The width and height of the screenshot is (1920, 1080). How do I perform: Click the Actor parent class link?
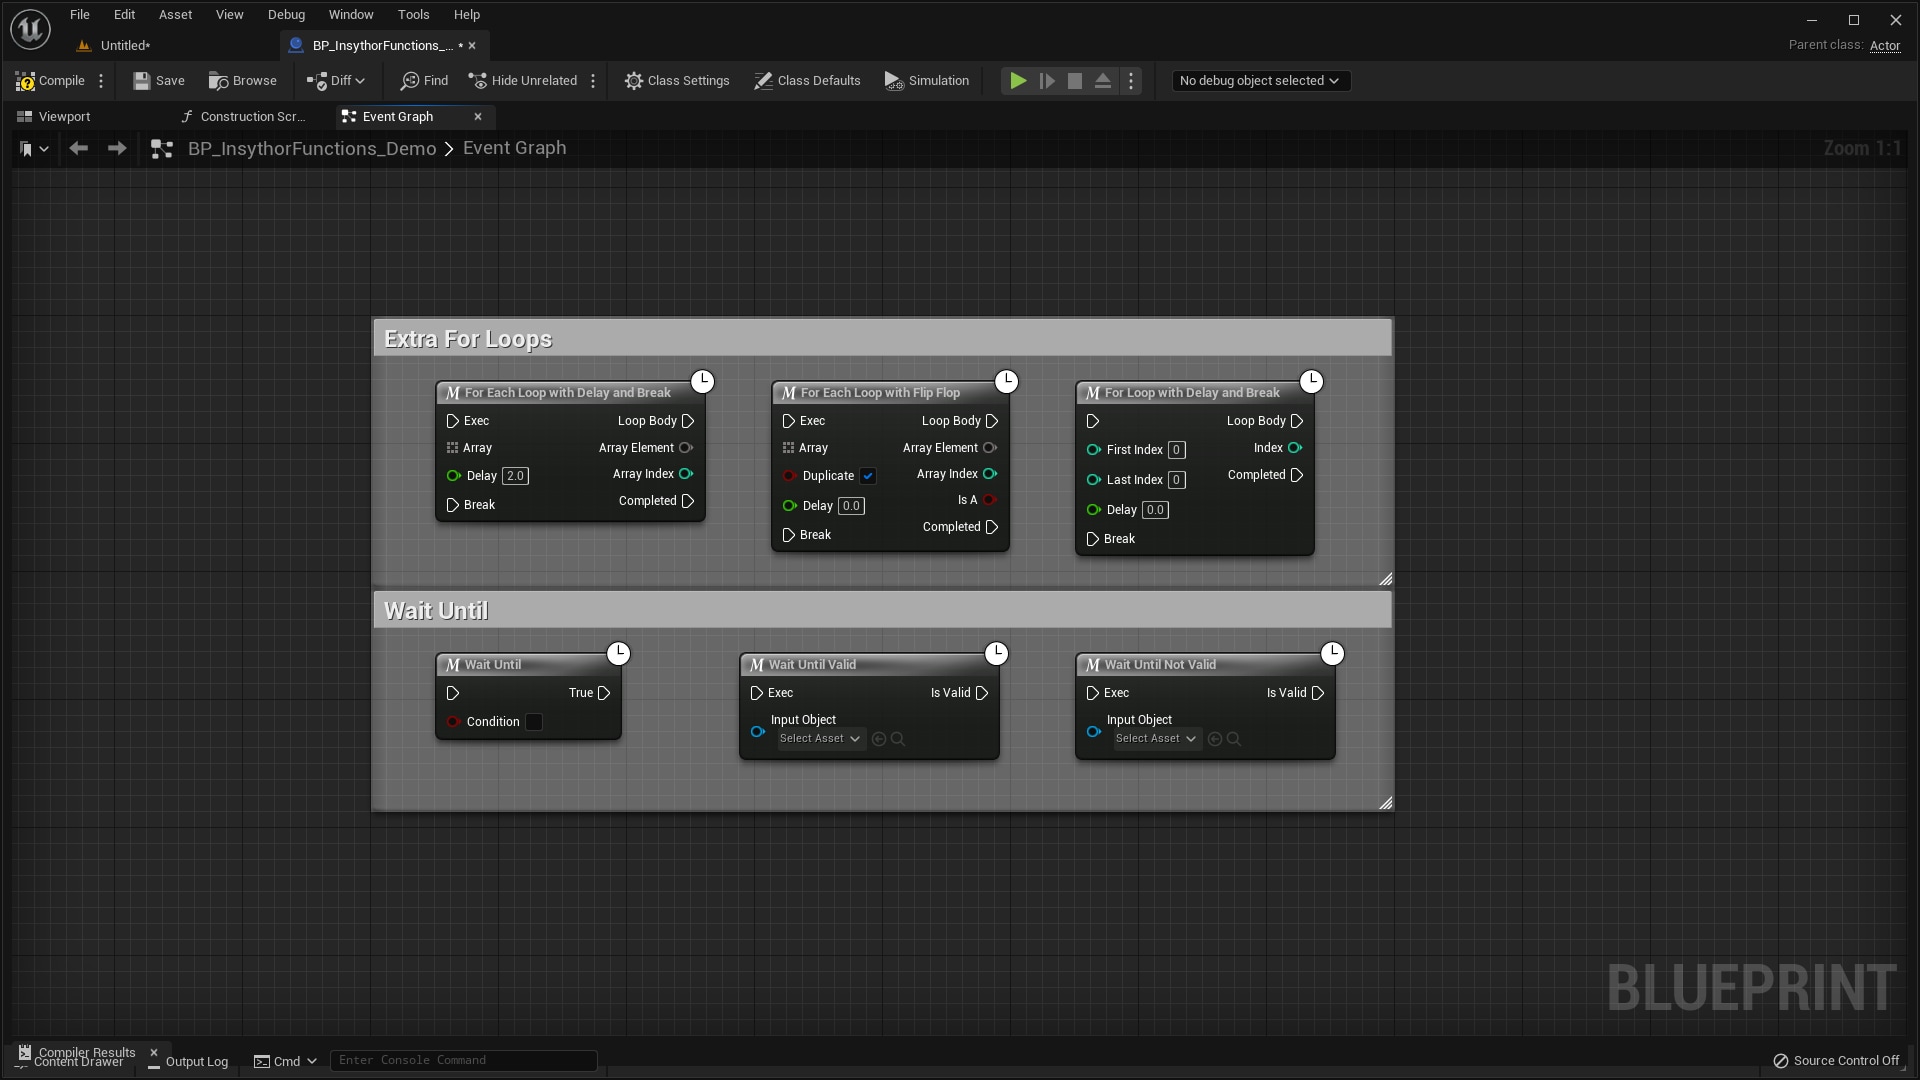point(1885,46)
